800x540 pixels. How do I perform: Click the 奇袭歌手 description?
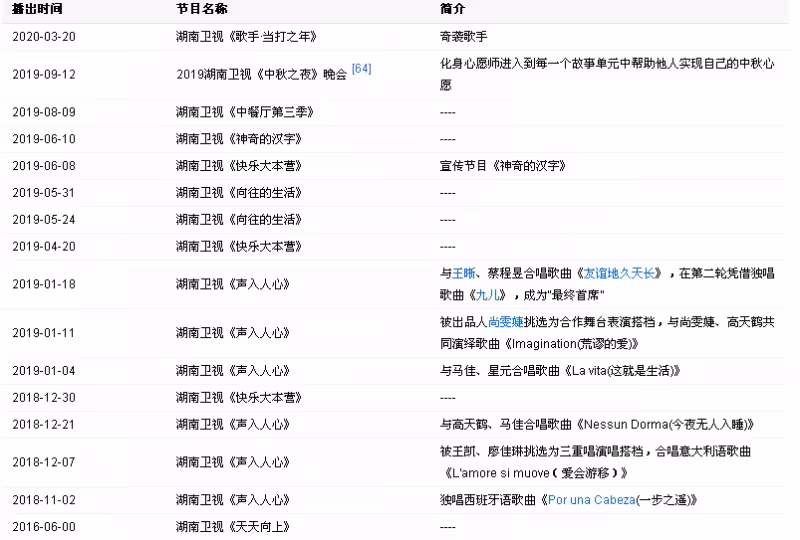pos(463,37)
